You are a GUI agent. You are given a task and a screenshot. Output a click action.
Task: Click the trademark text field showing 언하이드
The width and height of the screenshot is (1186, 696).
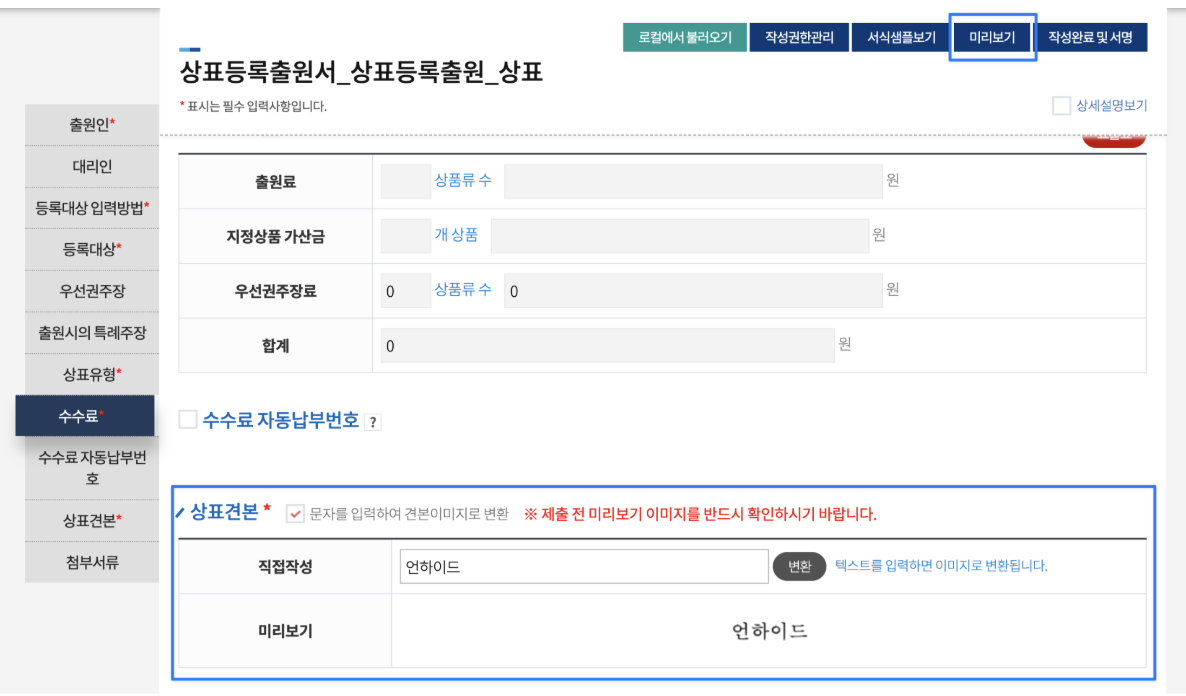pyautogui.click(x=585, y=565)
